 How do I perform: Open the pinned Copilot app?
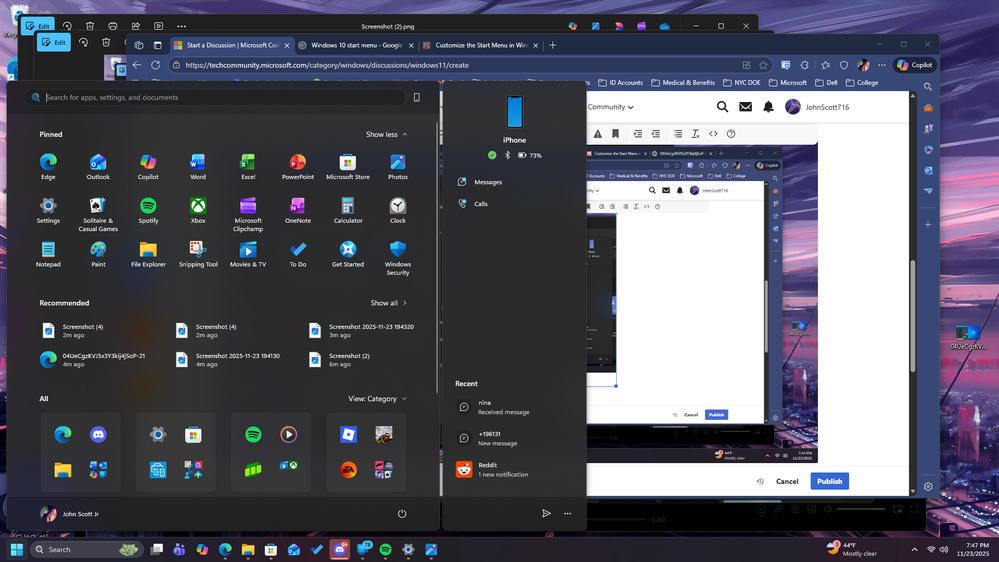(x=148, y=167)
